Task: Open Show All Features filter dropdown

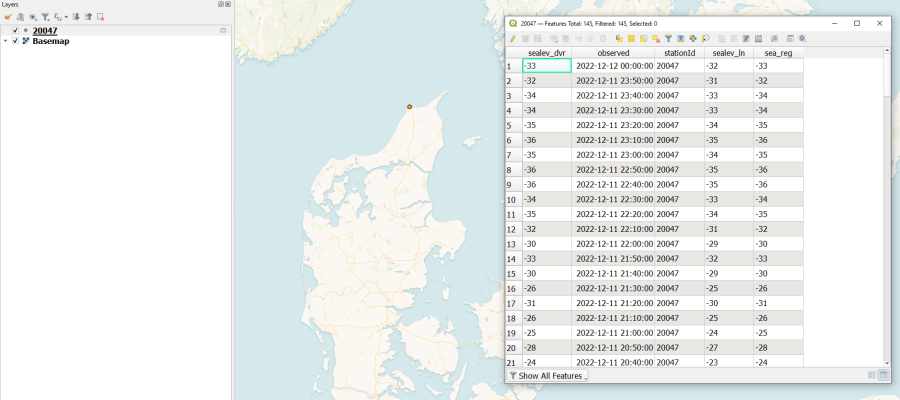Action: point(547,376)
